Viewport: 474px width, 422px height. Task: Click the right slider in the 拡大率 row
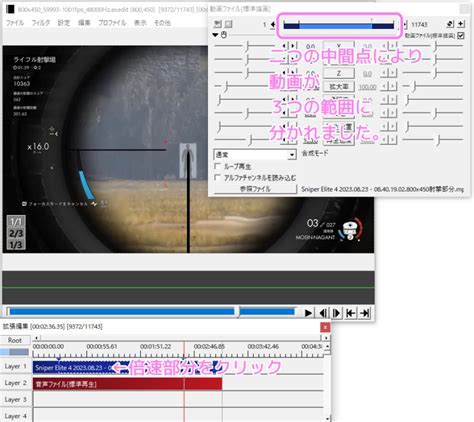tap(433, 86)
